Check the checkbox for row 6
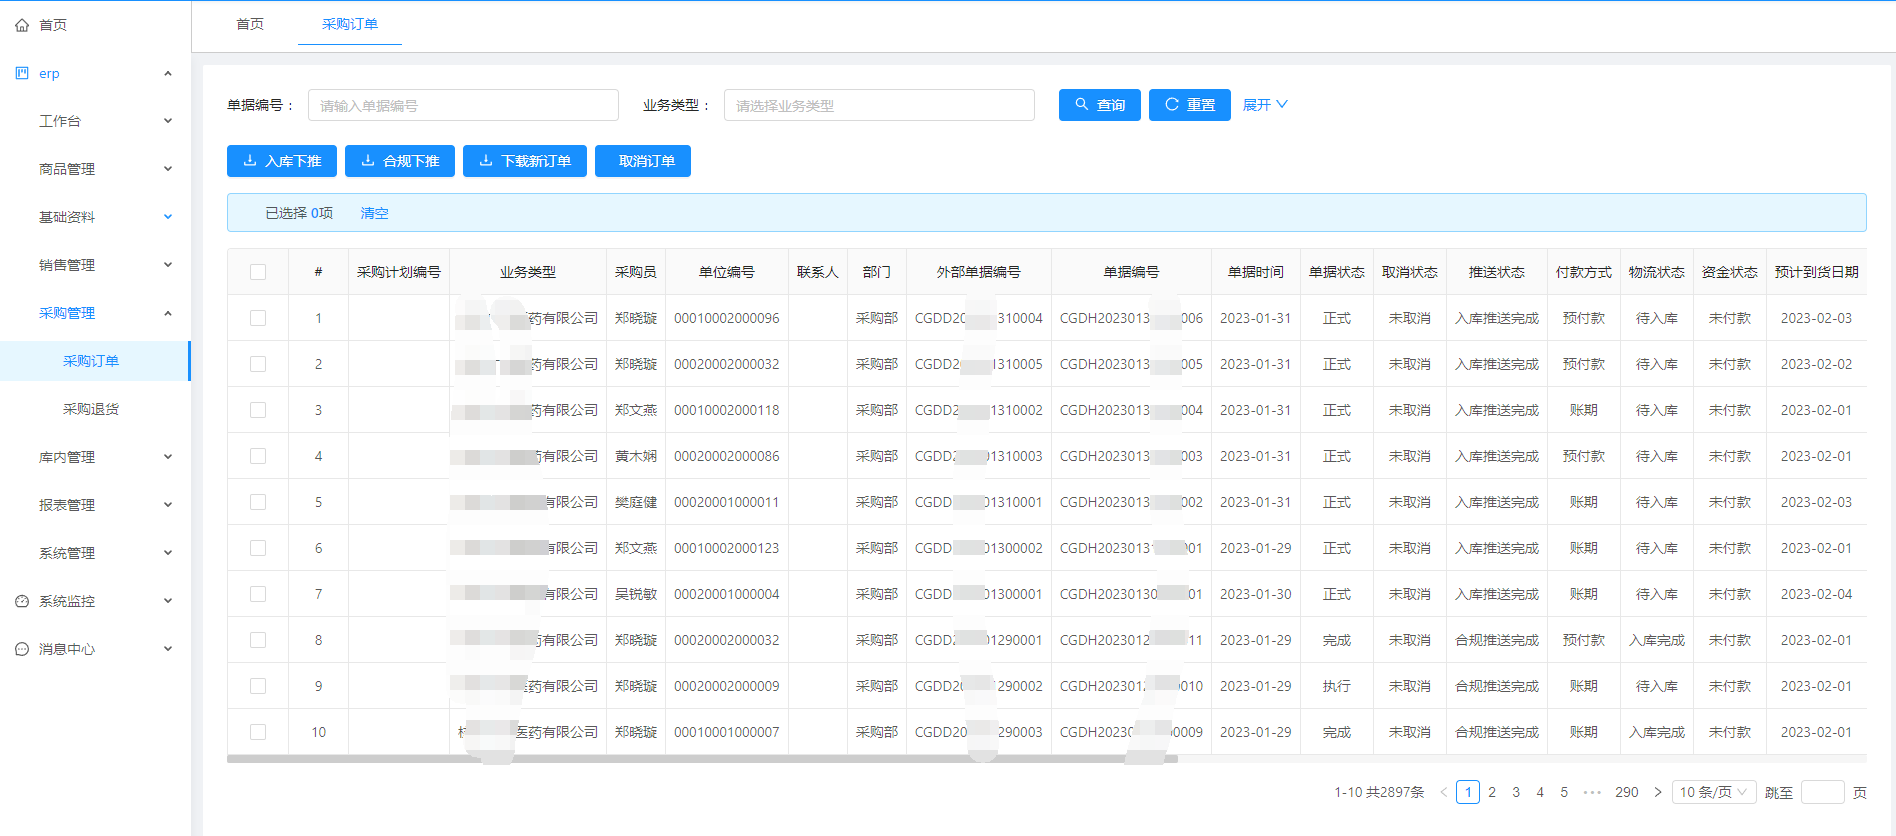The image size is (1896, 836). [x=258, y=548]
